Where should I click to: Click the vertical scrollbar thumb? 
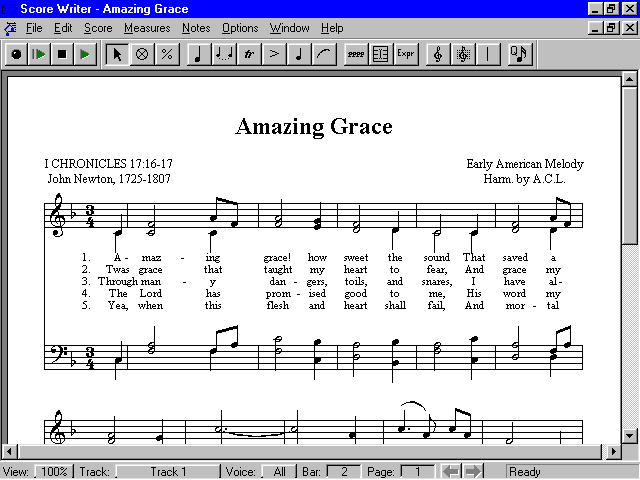pyautogui.click(x=629, y=165)
